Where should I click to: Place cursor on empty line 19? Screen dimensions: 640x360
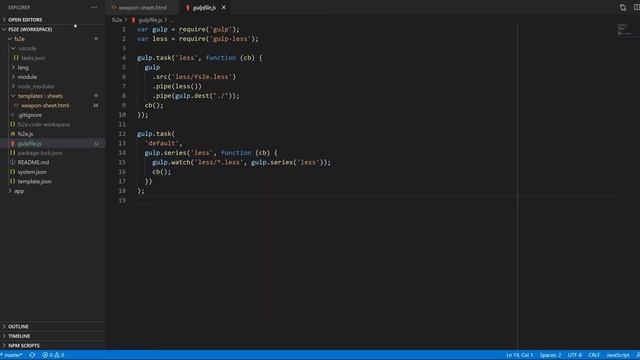tap(376, 200)
